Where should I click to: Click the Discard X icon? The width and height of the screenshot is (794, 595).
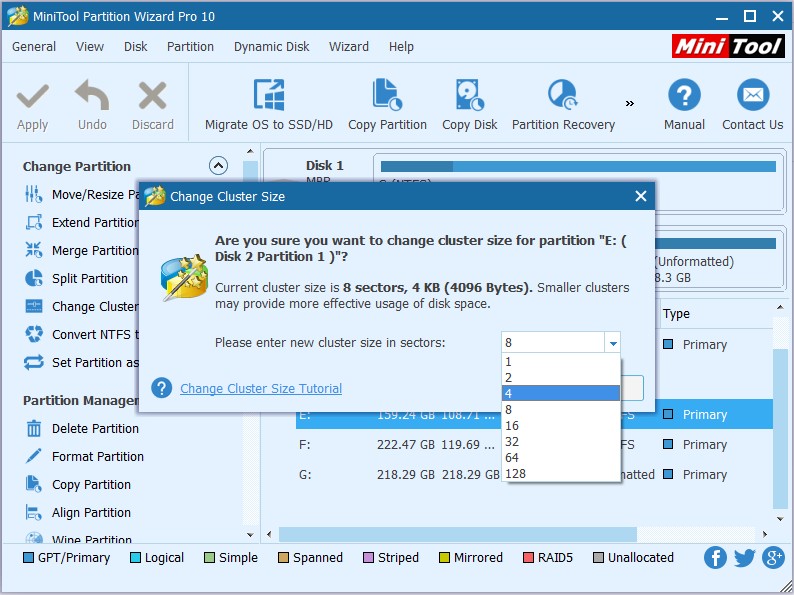(152, 96)
